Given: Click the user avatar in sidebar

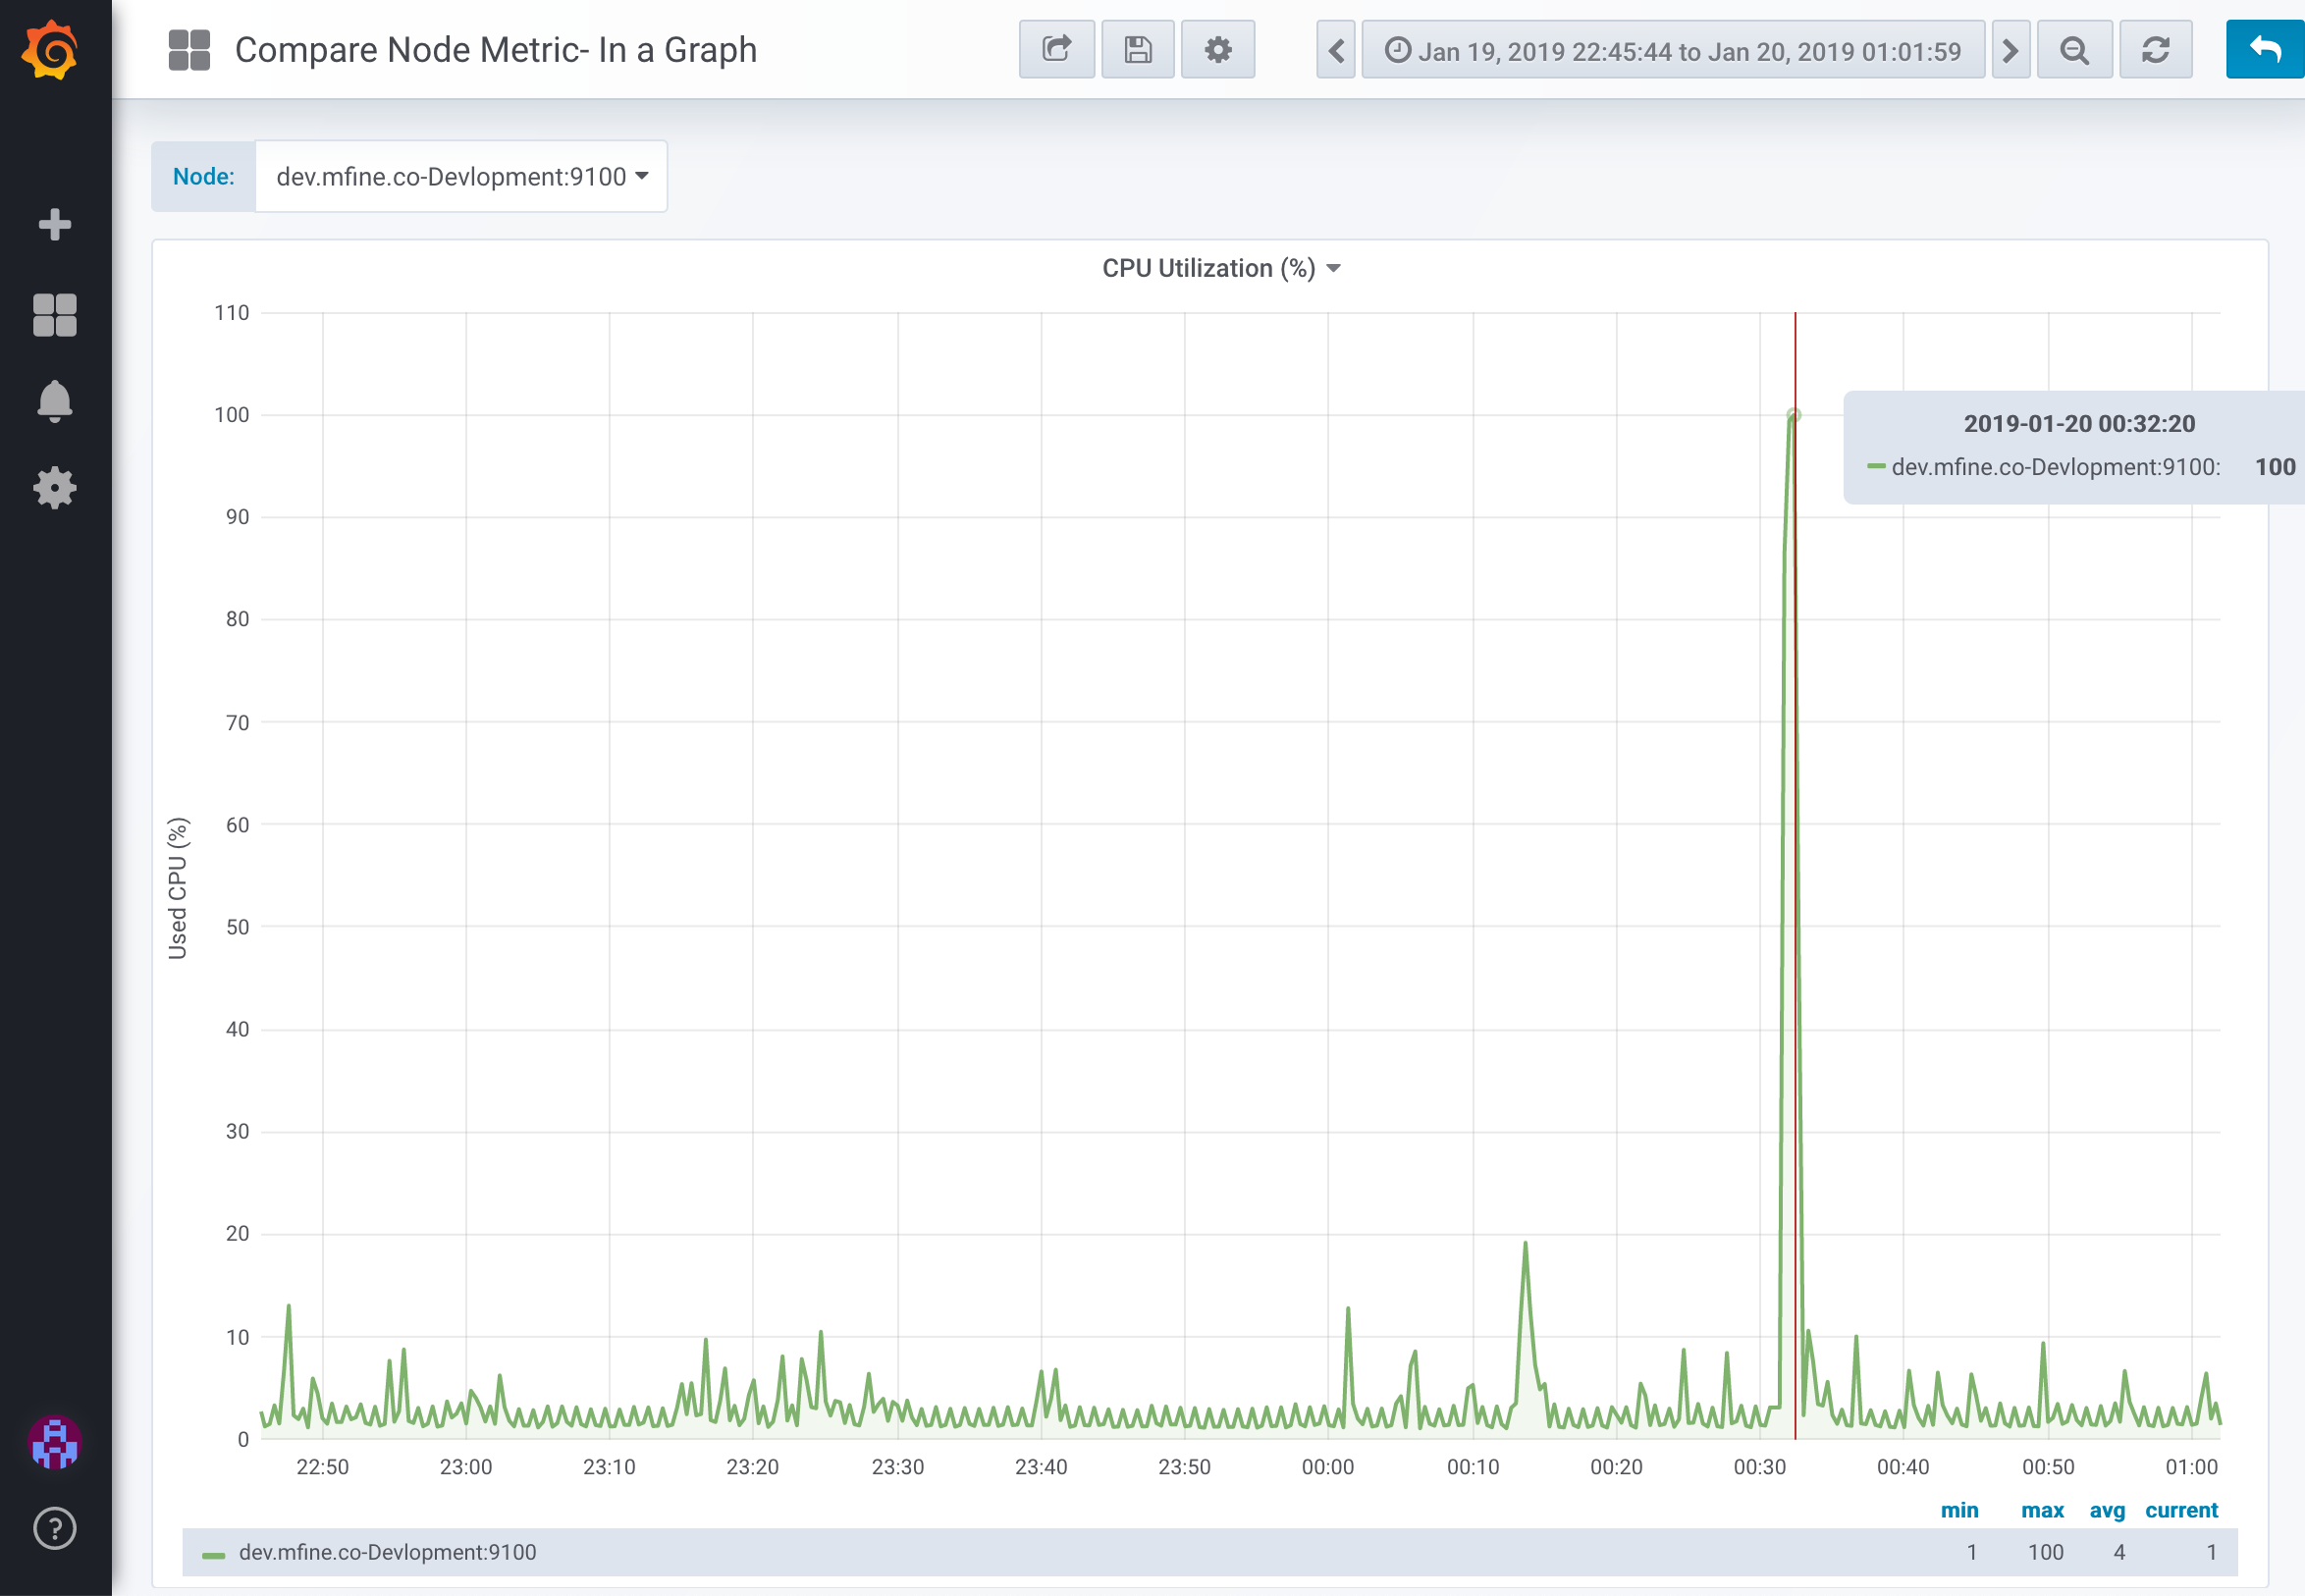Looking at the screenshot, I should pos(54,1442).
